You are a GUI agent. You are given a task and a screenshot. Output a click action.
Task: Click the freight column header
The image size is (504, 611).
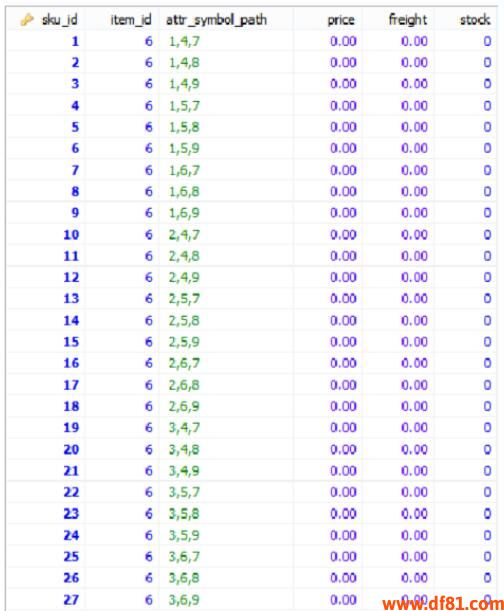coord(408,19)
